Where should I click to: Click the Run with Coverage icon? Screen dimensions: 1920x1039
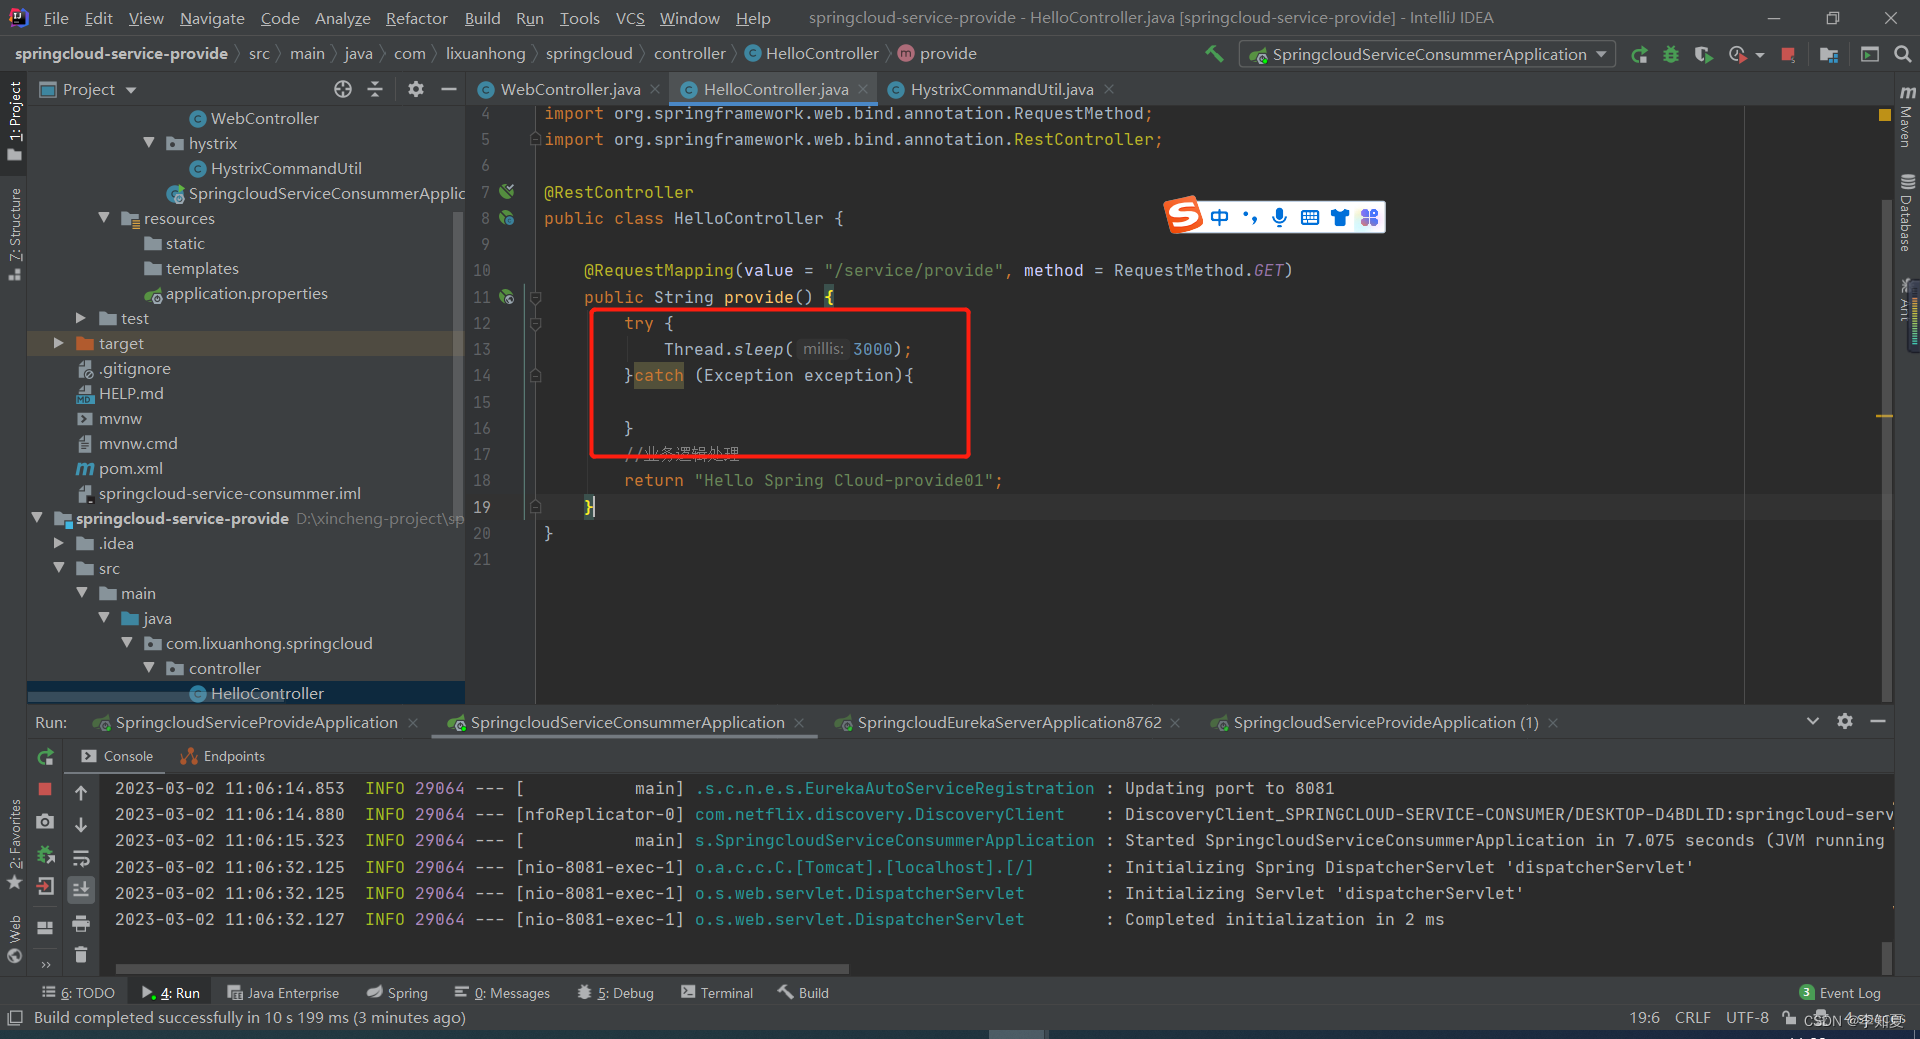coord(1703,54)
